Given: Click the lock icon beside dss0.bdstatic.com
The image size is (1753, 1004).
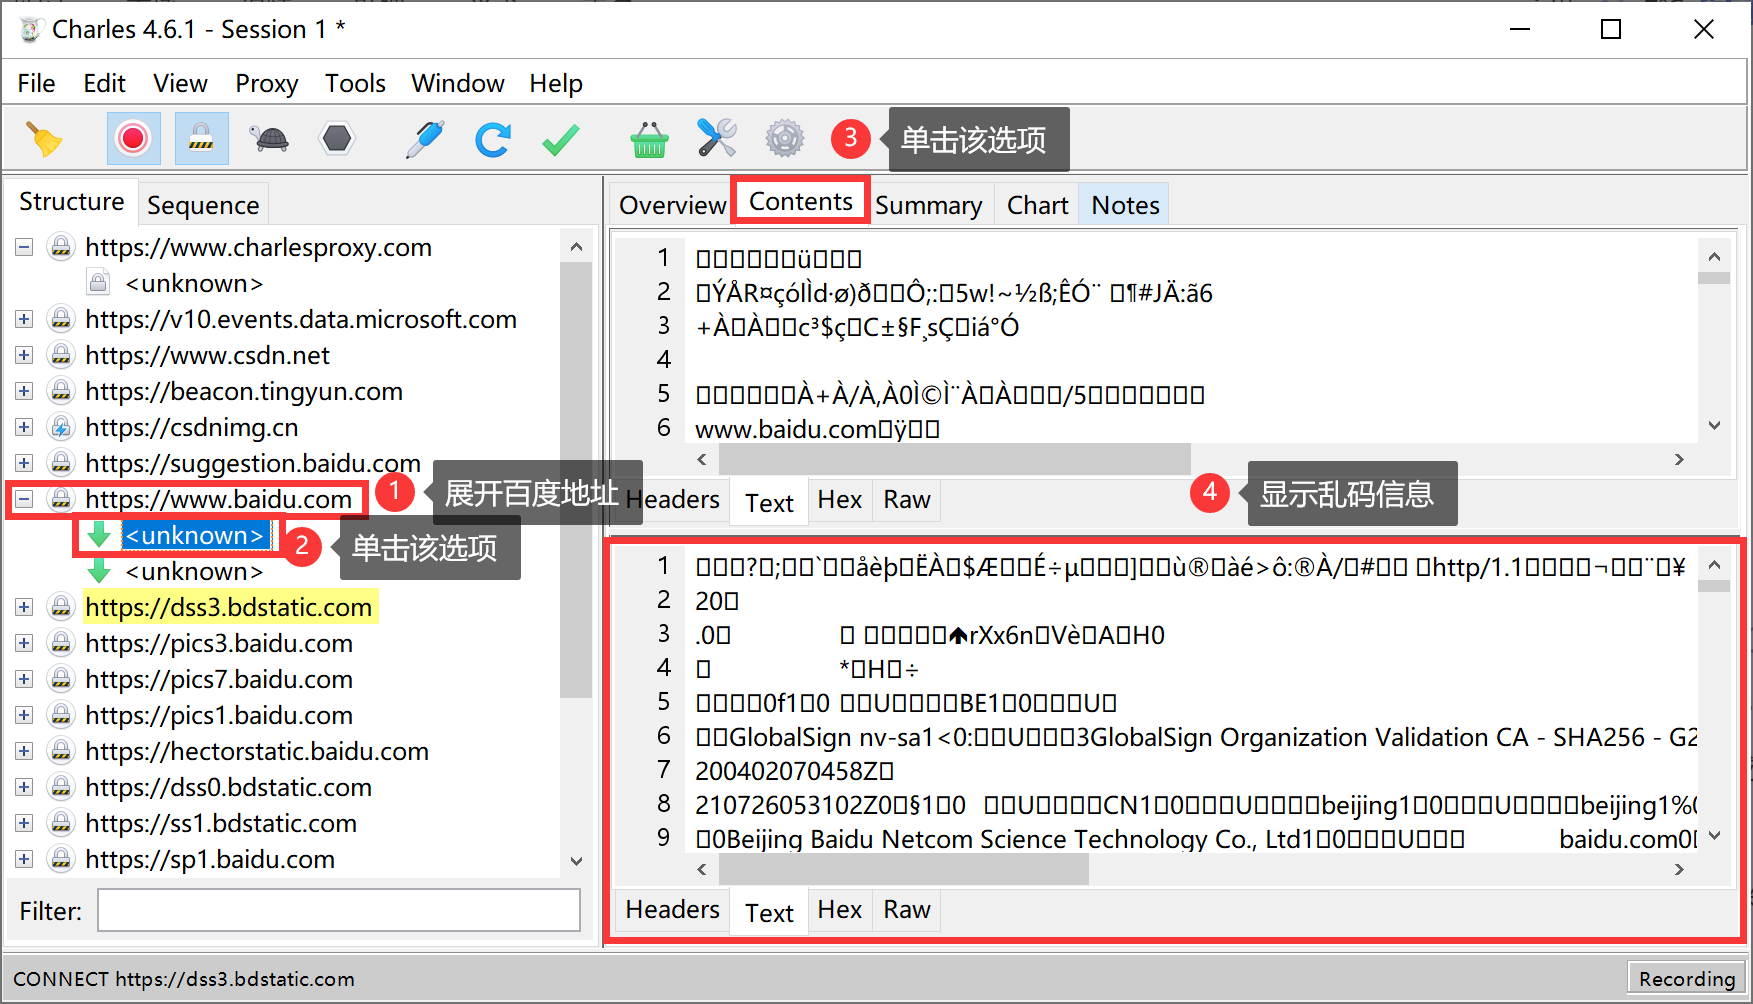Looking at the screenshot, I should pyautogui.click(x=61, y=787).
